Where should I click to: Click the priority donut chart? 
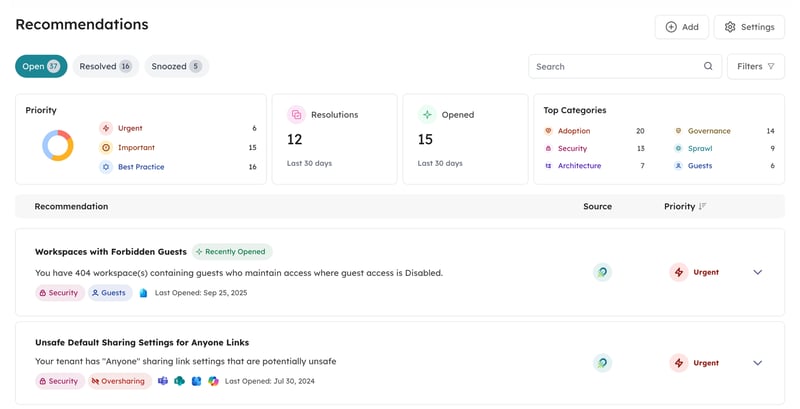pyautogui.click(x=58, y=146)
